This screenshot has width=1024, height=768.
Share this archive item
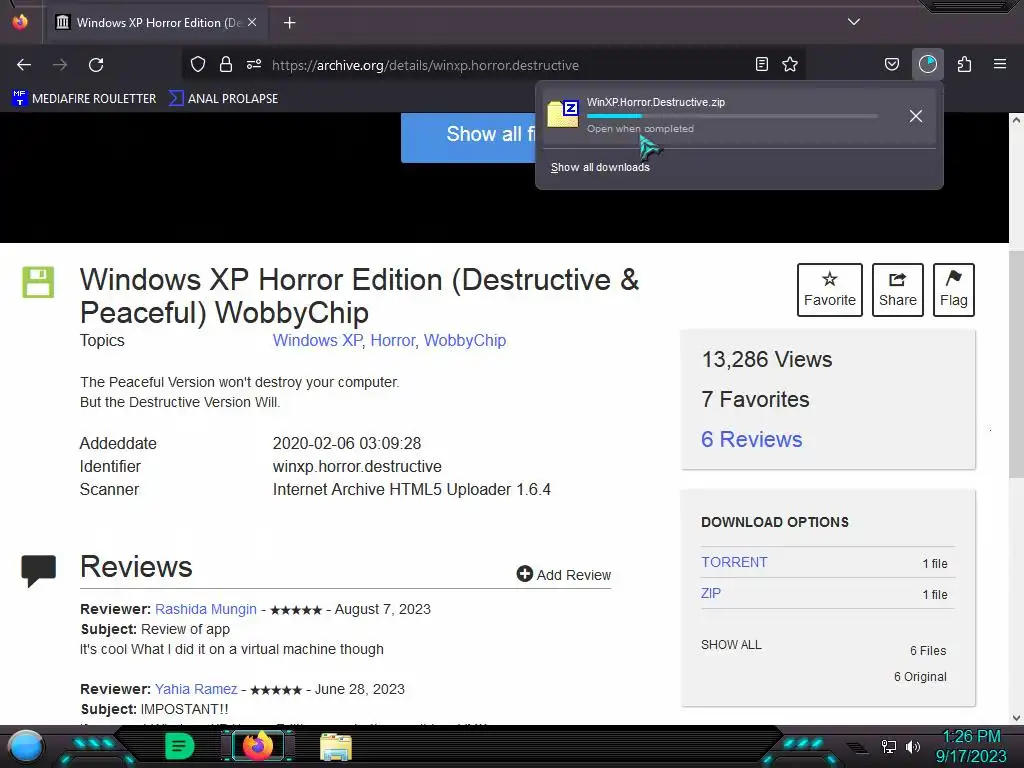coord(897,290)
